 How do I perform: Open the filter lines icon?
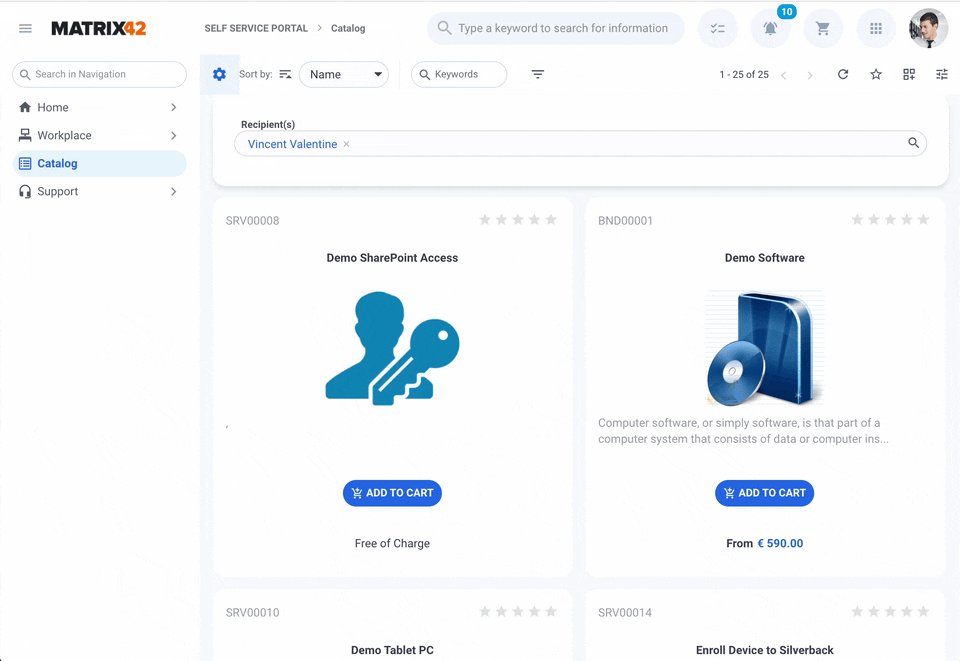pos(538,74)
